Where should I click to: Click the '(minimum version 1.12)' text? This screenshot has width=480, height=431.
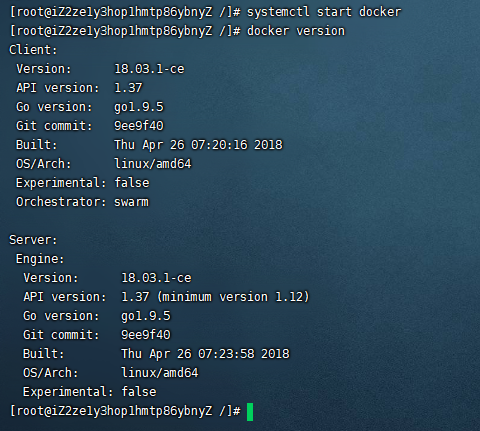[233, 297]
